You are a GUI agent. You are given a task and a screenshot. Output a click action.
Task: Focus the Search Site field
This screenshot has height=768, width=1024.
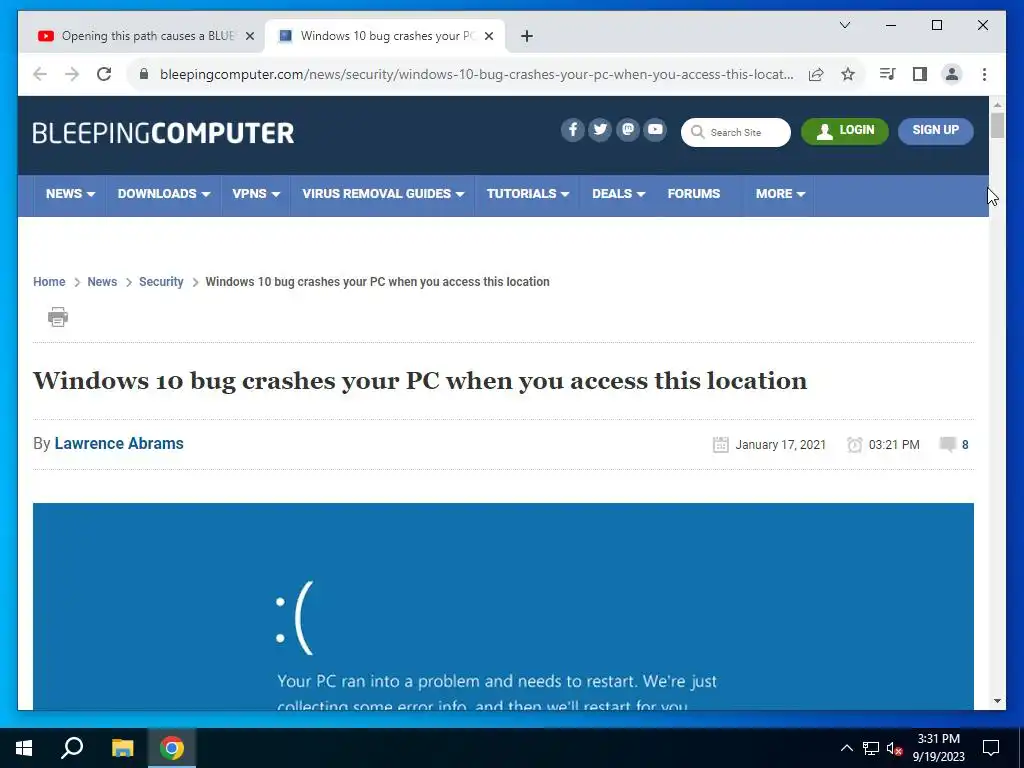click(x=735, y=133)
